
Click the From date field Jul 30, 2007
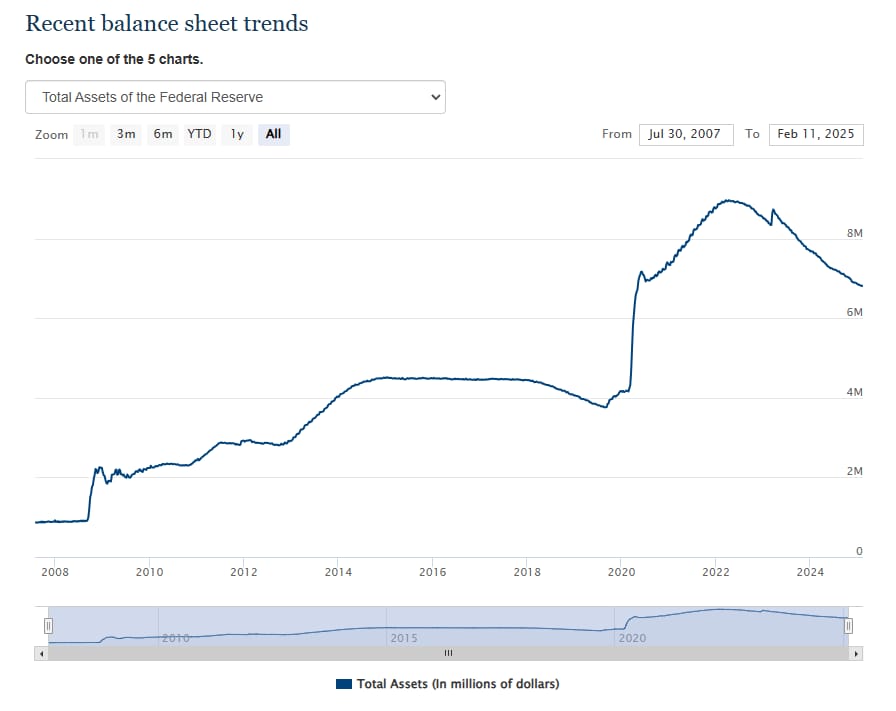[686, 134]
